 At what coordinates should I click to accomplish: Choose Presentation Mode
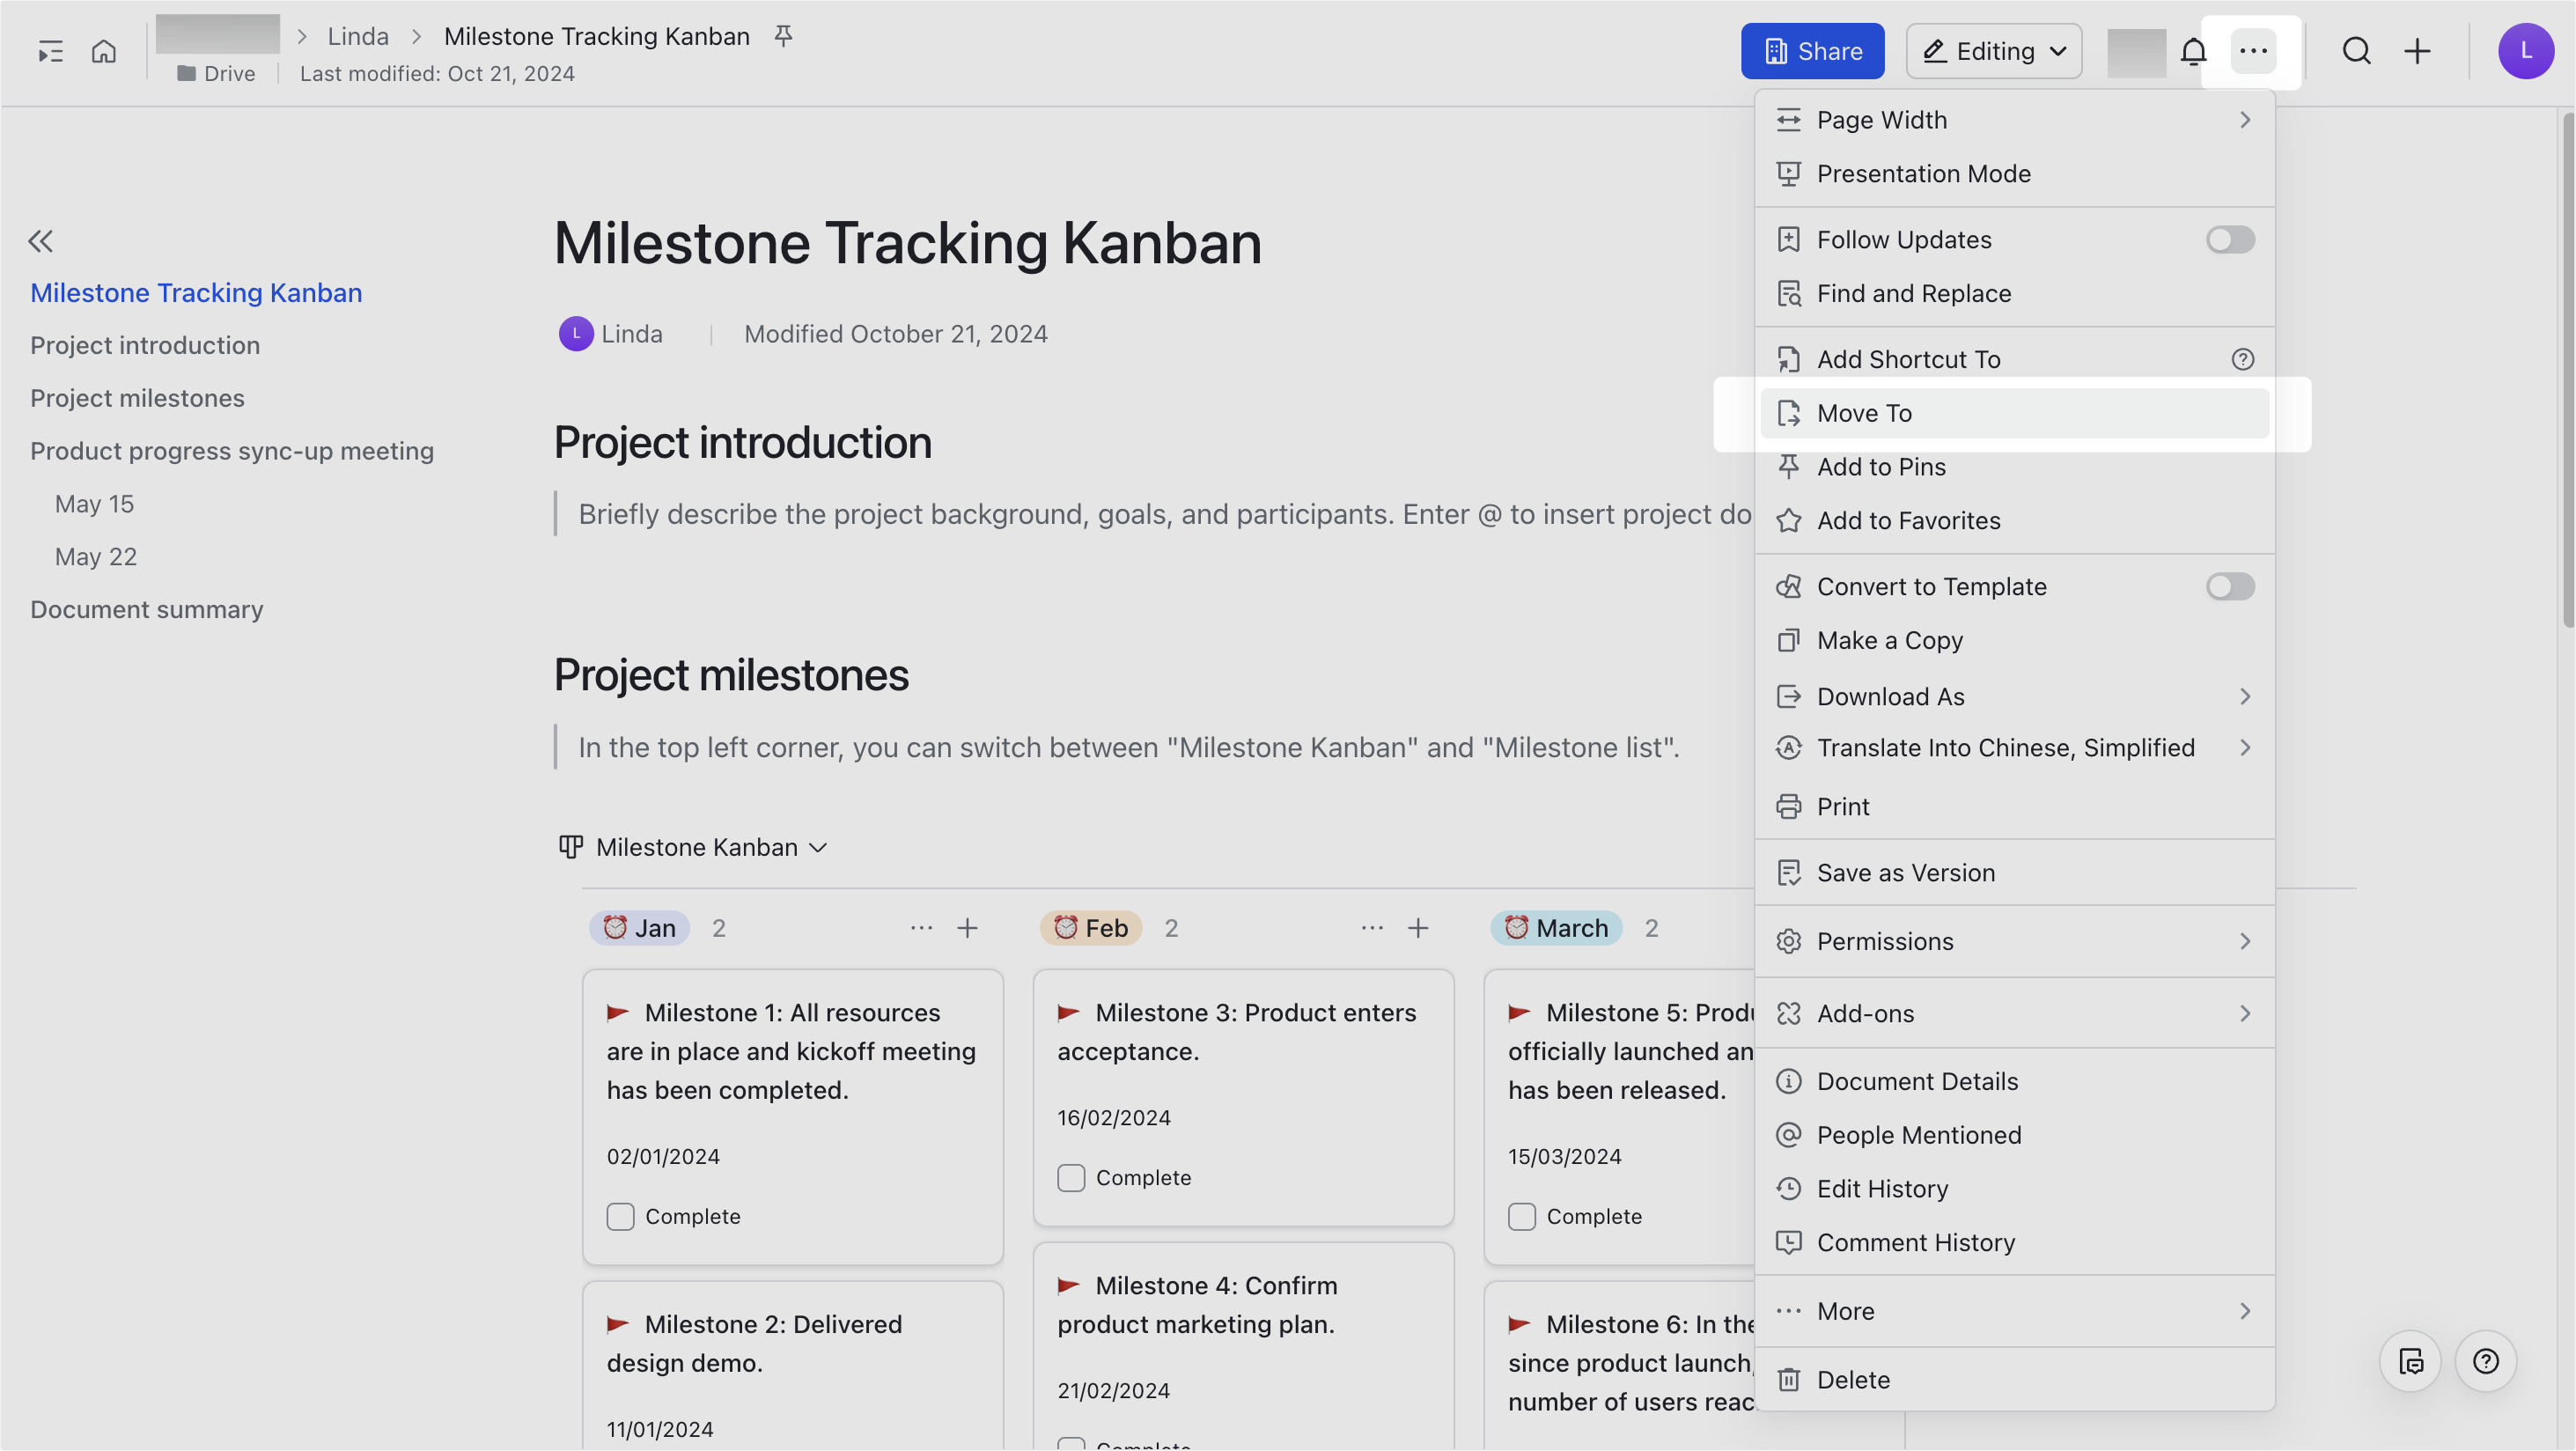coord(2014,174)
